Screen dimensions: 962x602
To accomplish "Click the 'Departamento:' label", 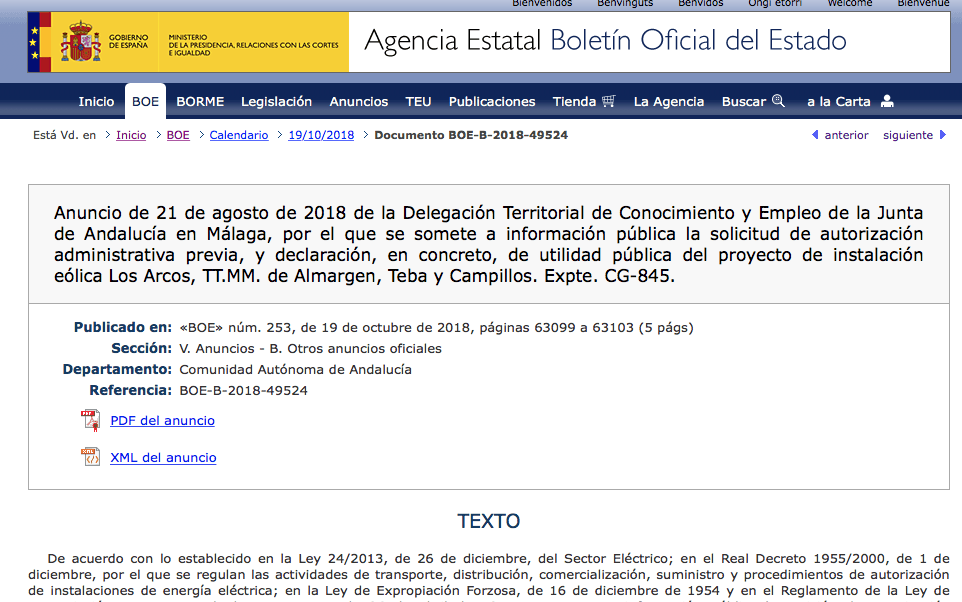I will click(117, 369).
